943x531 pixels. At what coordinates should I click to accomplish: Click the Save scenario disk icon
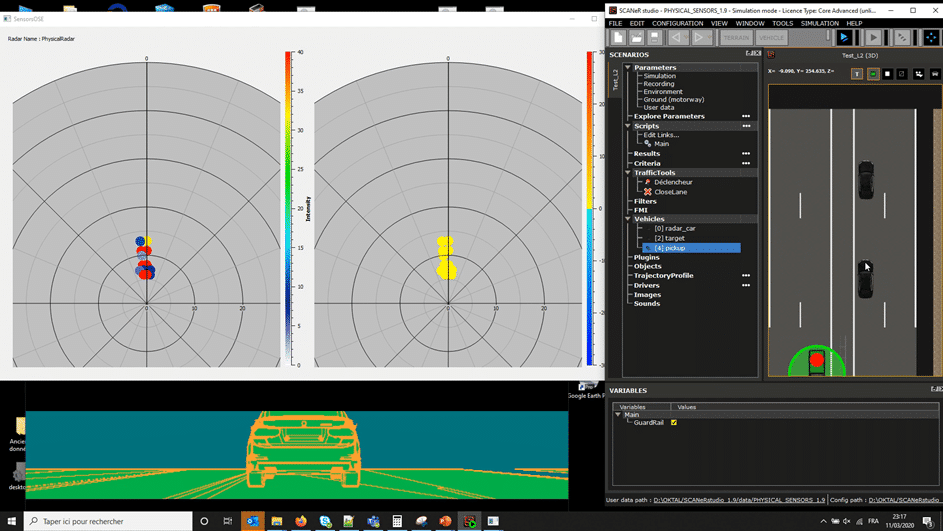click(x=655, y=38)
